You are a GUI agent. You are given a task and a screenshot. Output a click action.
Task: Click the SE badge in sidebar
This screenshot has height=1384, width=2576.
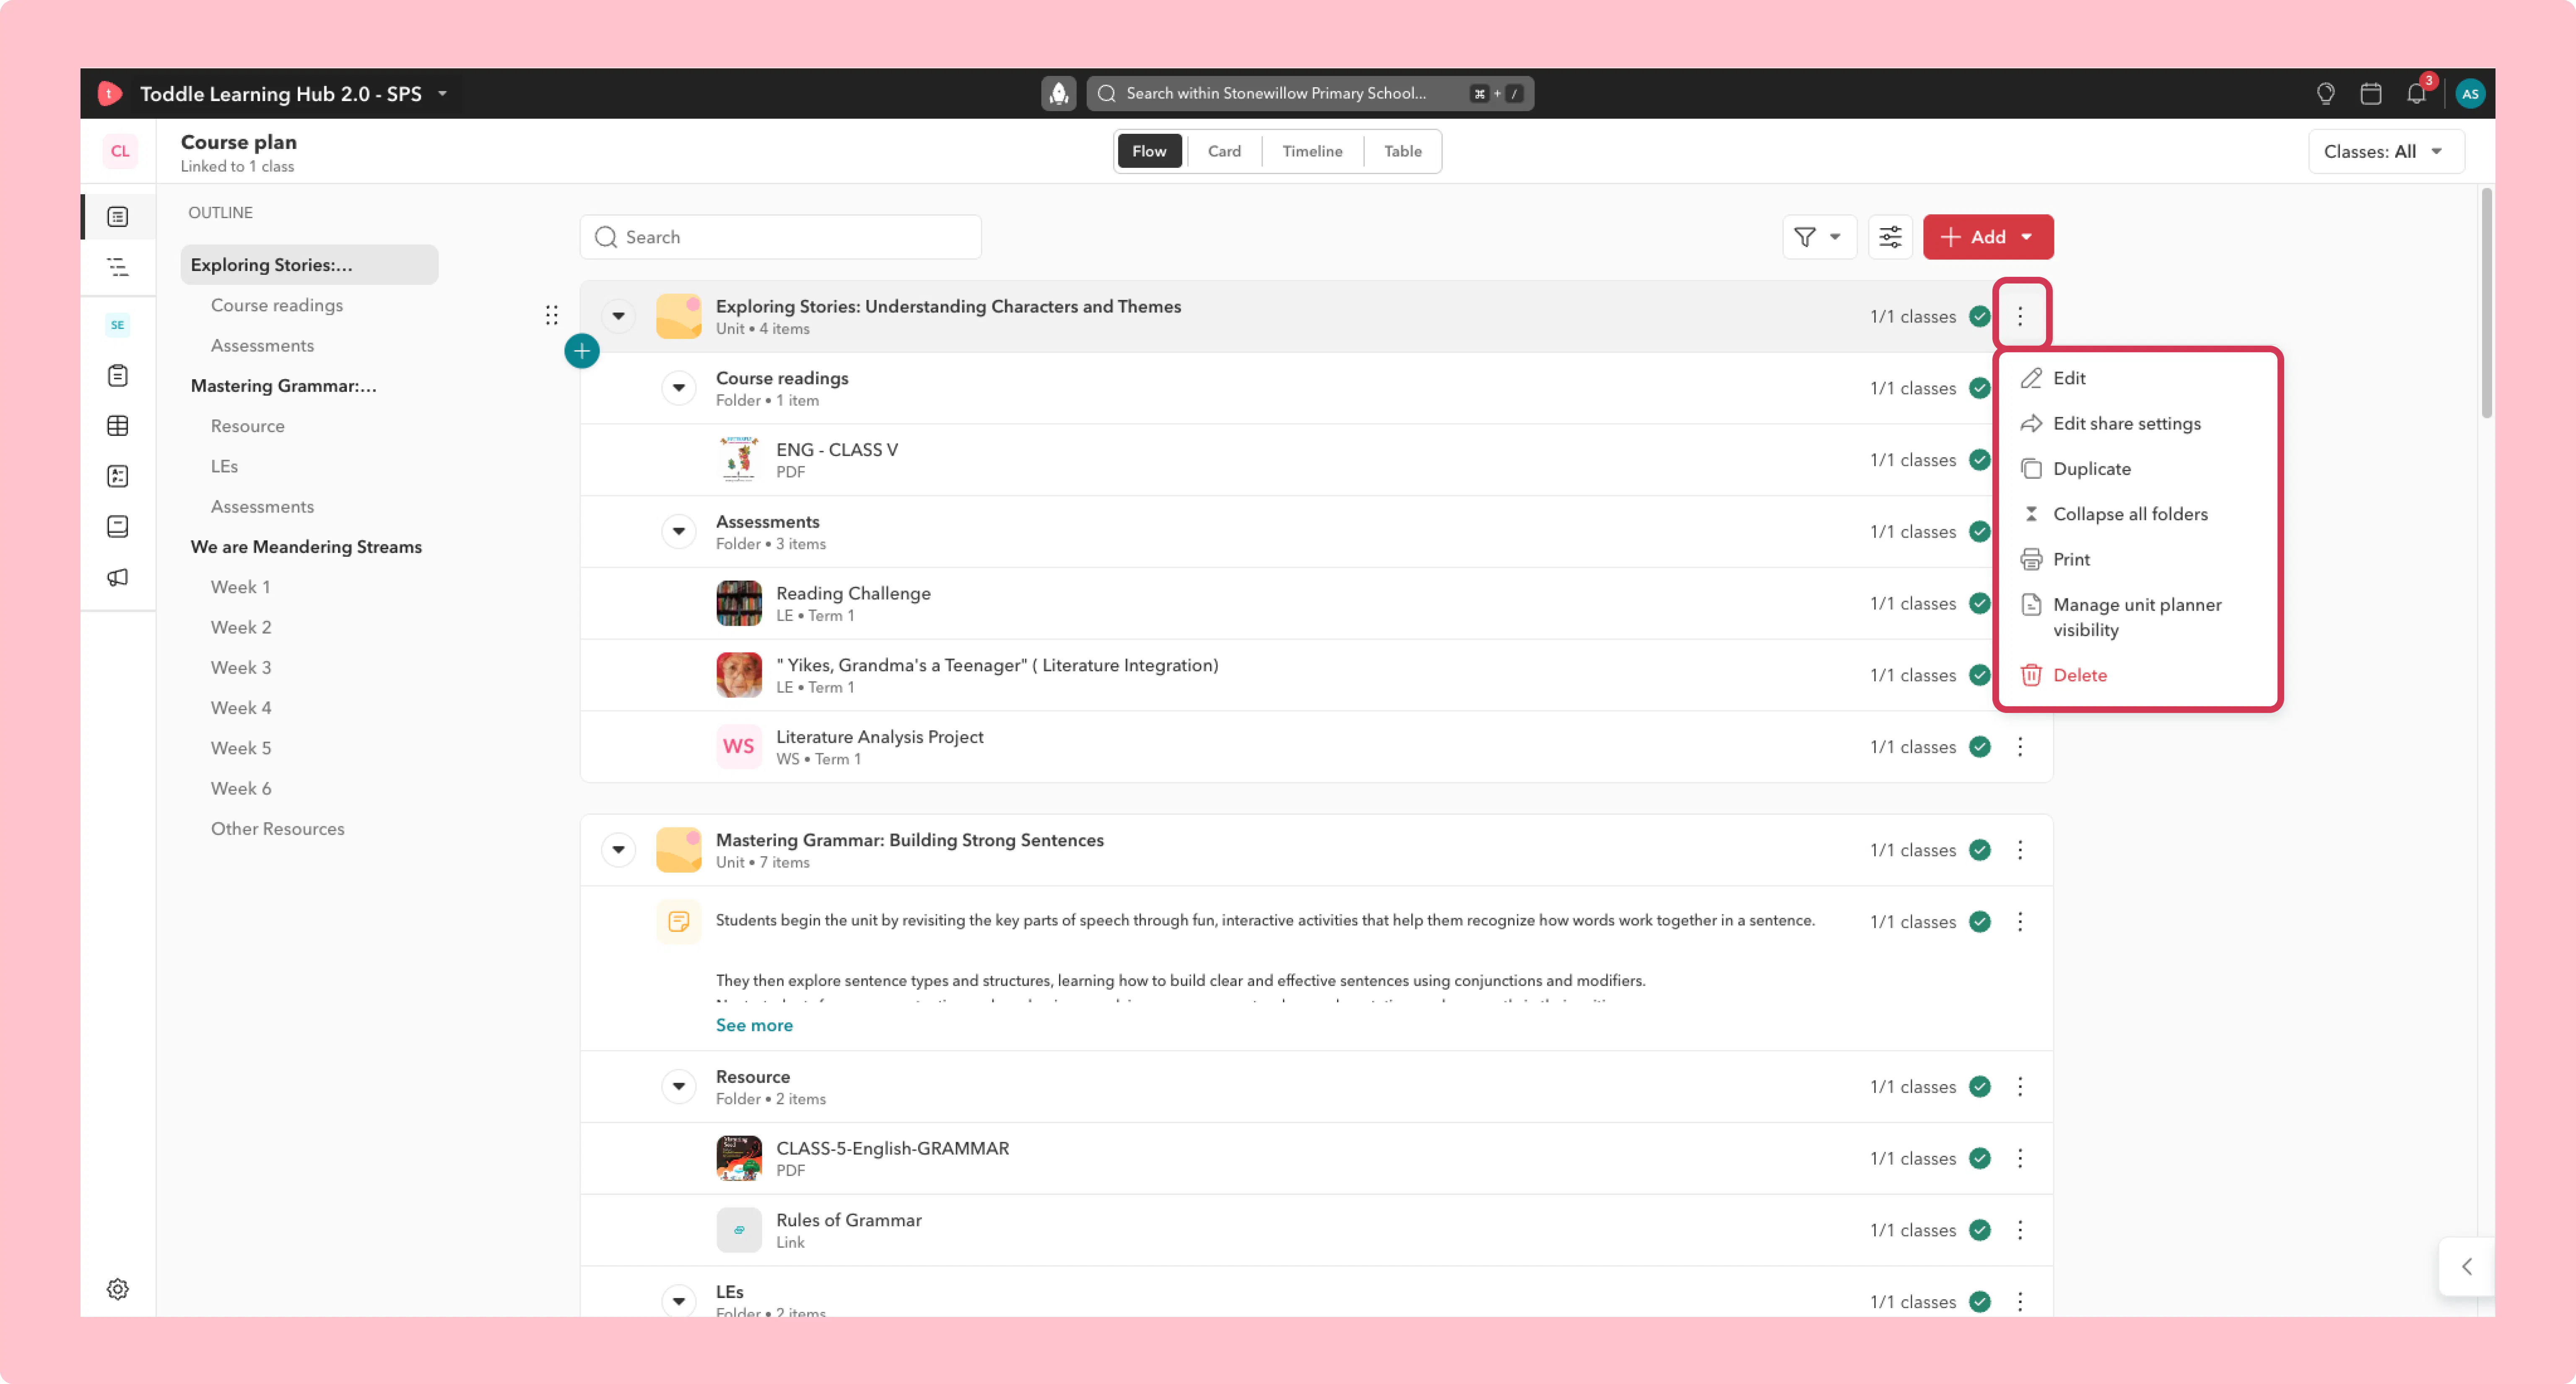click(118, 324)
